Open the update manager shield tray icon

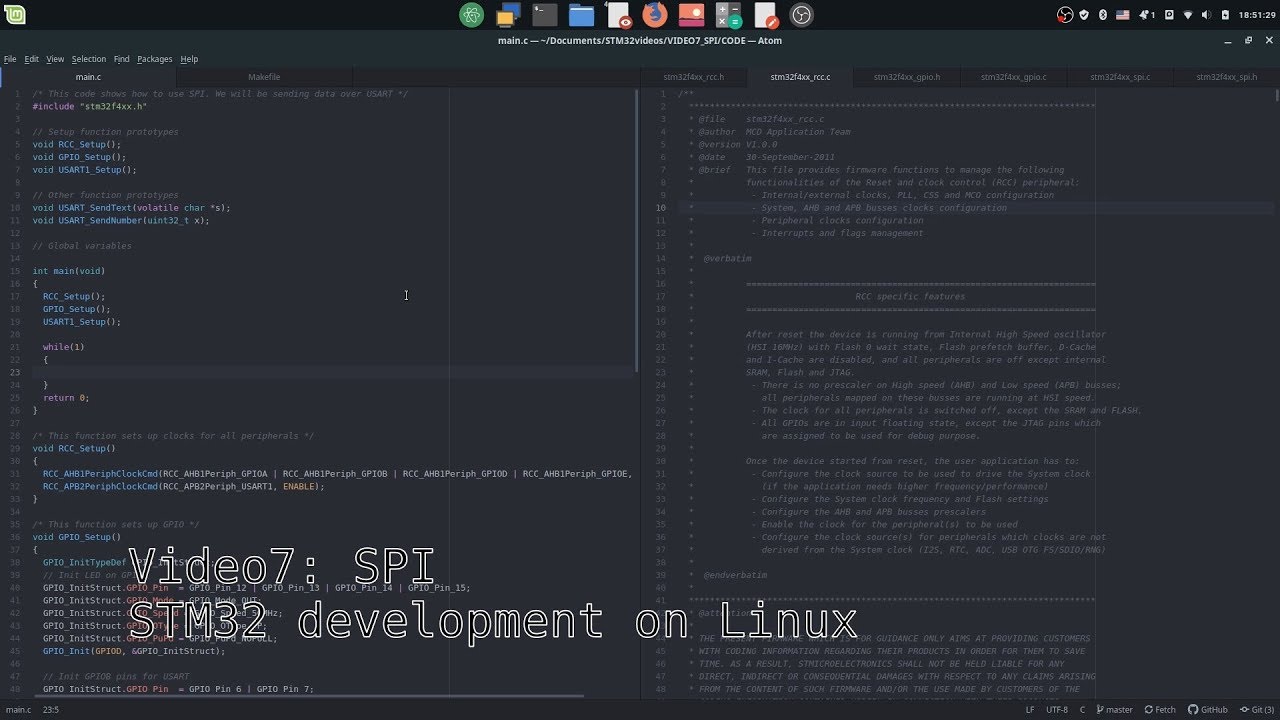click(1084, 15)
